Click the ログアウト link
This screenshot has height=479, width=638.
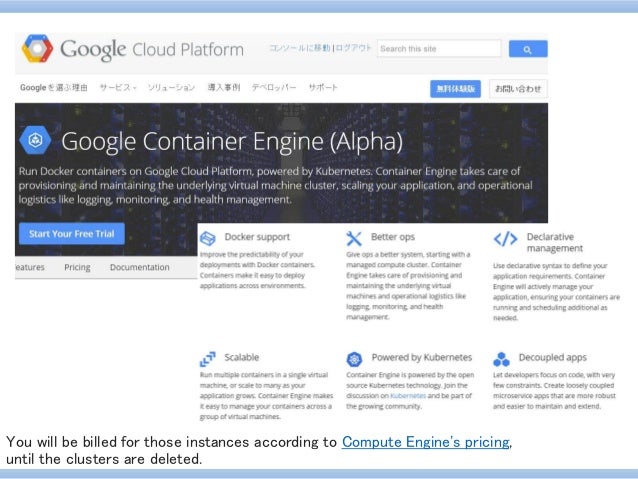353,48
